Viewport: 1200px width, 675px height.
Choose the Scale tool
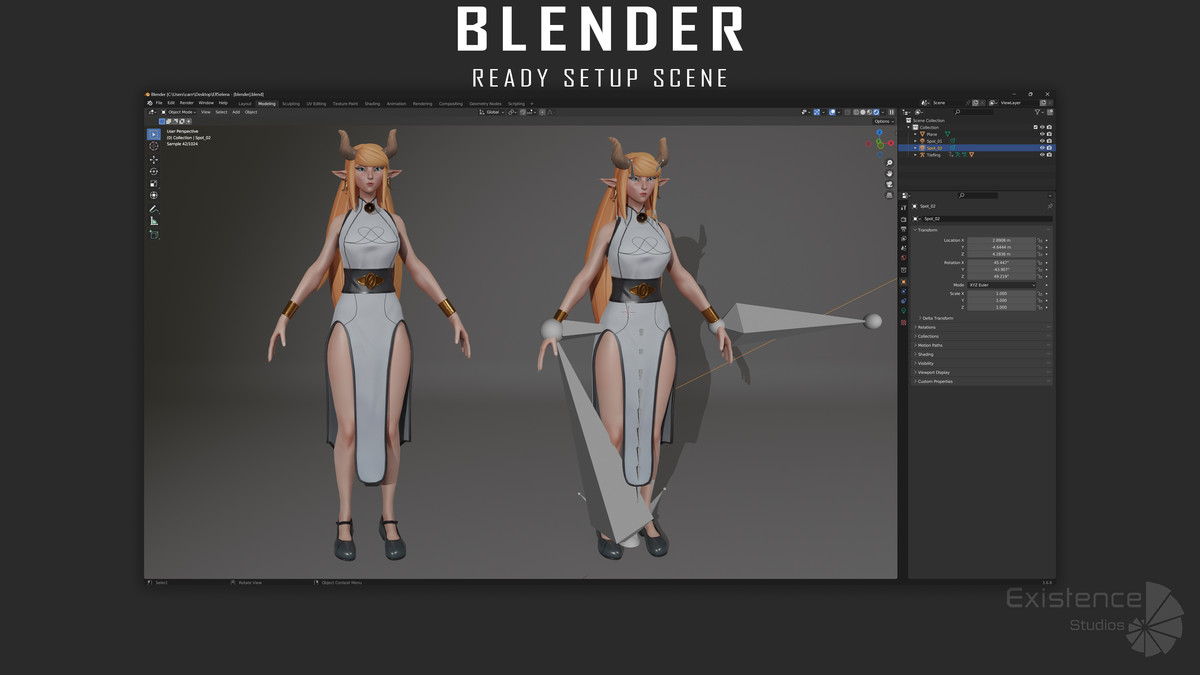click(x=153, y=183)
